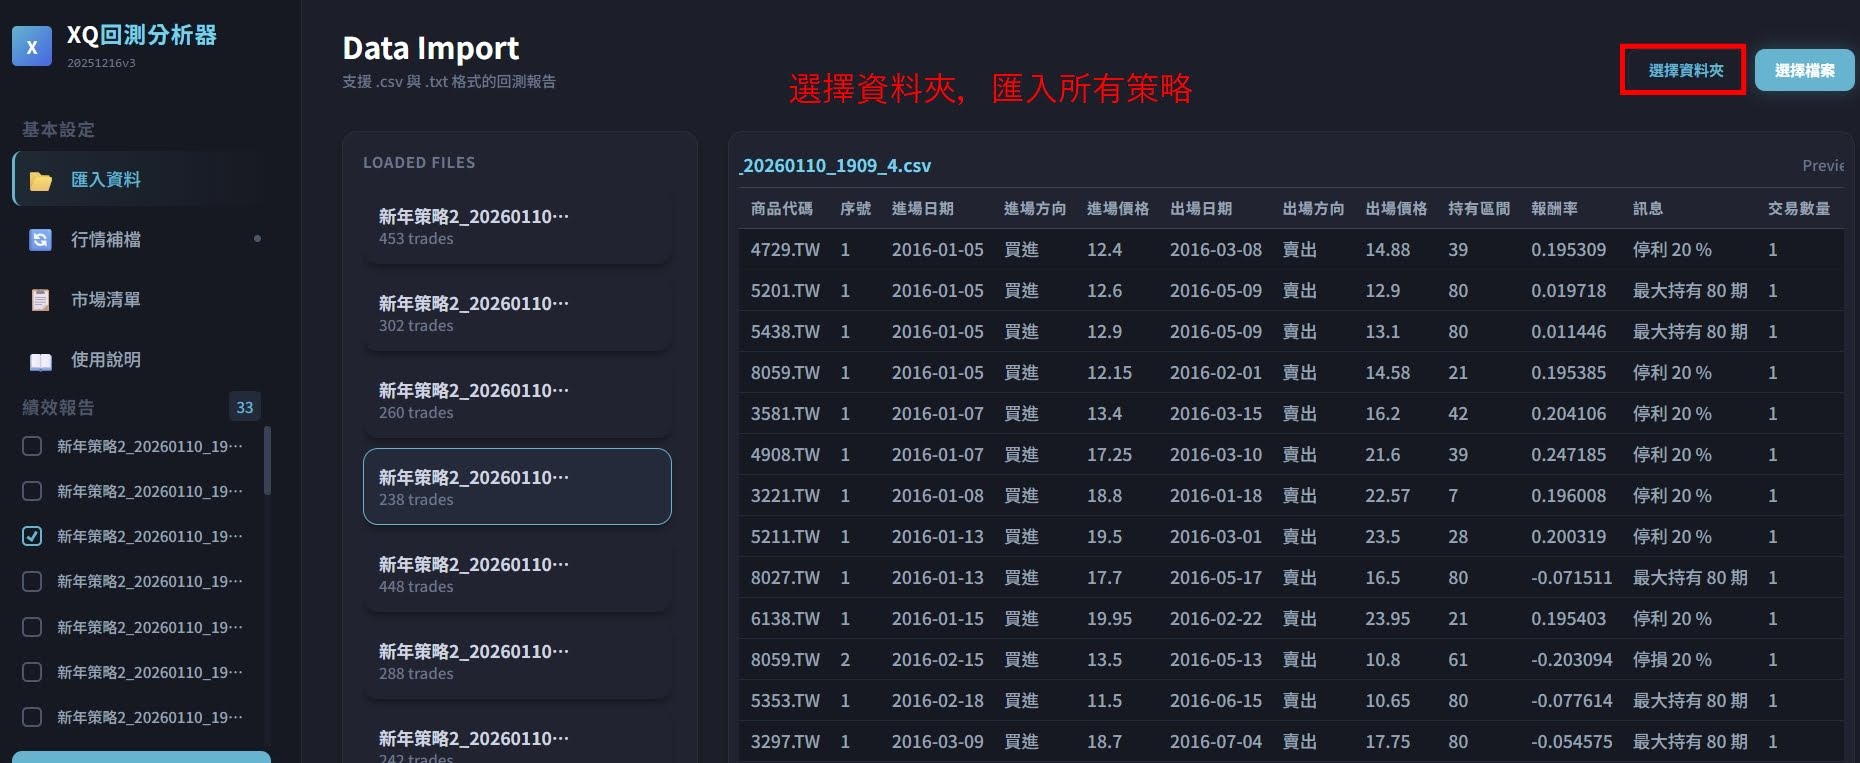This screenshot has height=763, width=1860.
Task: Click the 選擇檔案 button
Action: tap(1804, 71)
